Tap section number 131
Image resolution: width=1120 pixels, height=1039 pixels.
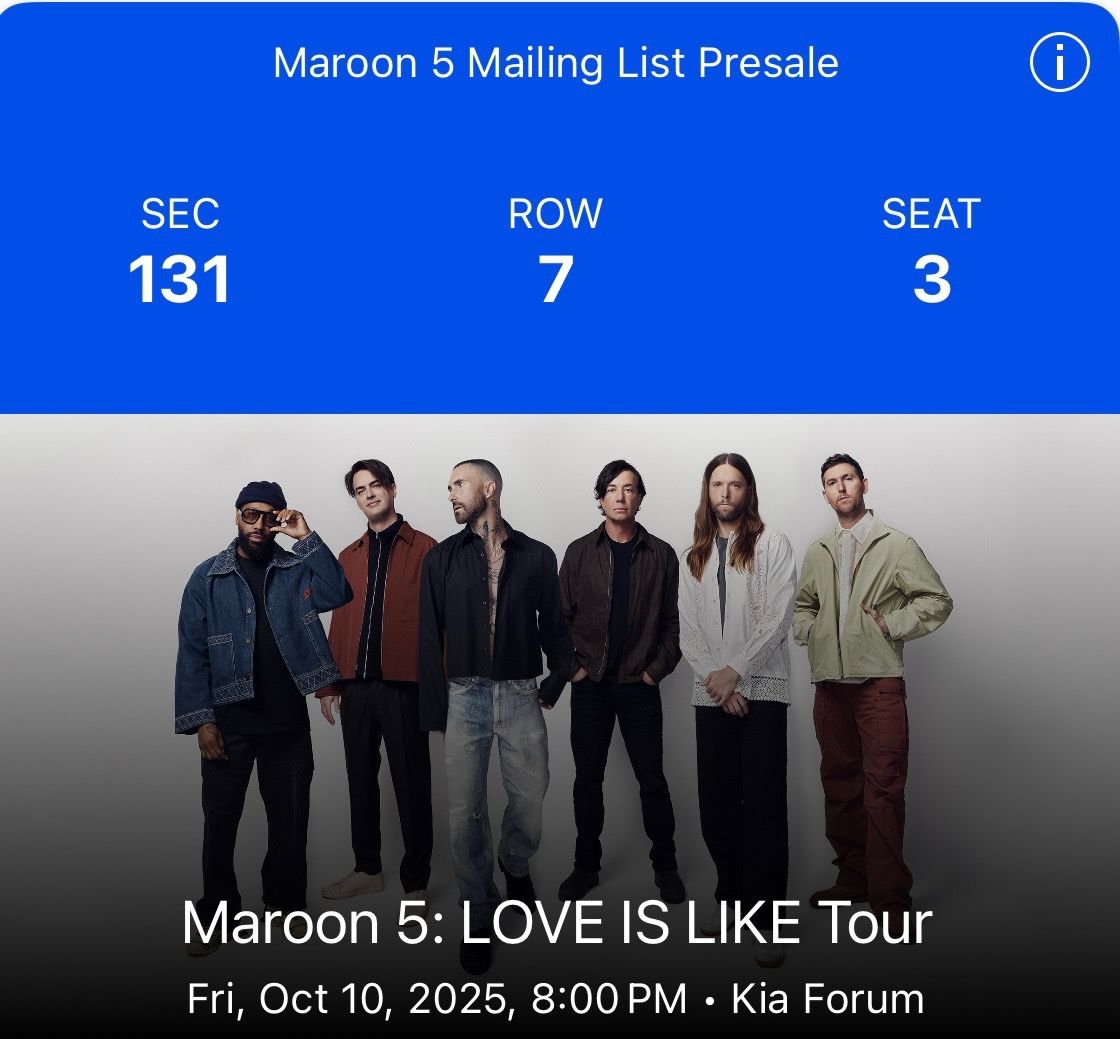click(179, 278)
